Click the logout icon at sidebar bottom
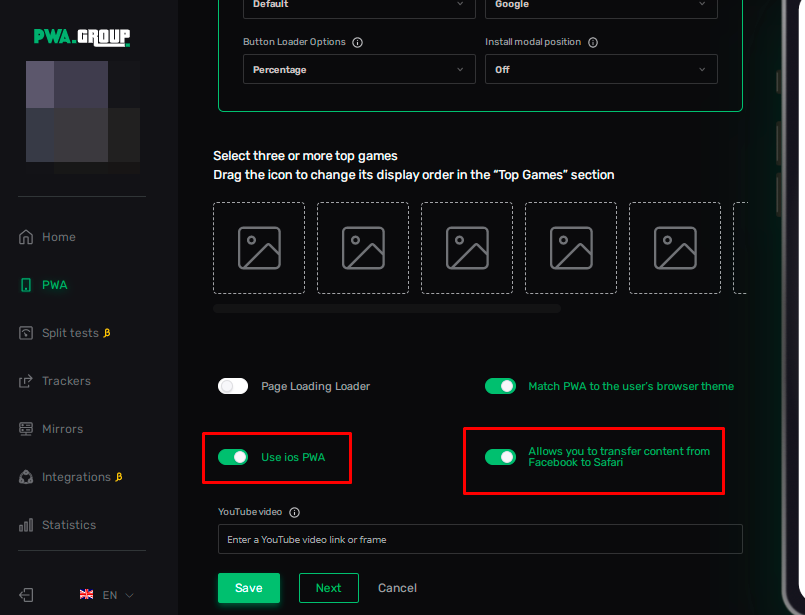Viewport: 805px width, 615px height. pyautogui.click(x=26, y=595)
